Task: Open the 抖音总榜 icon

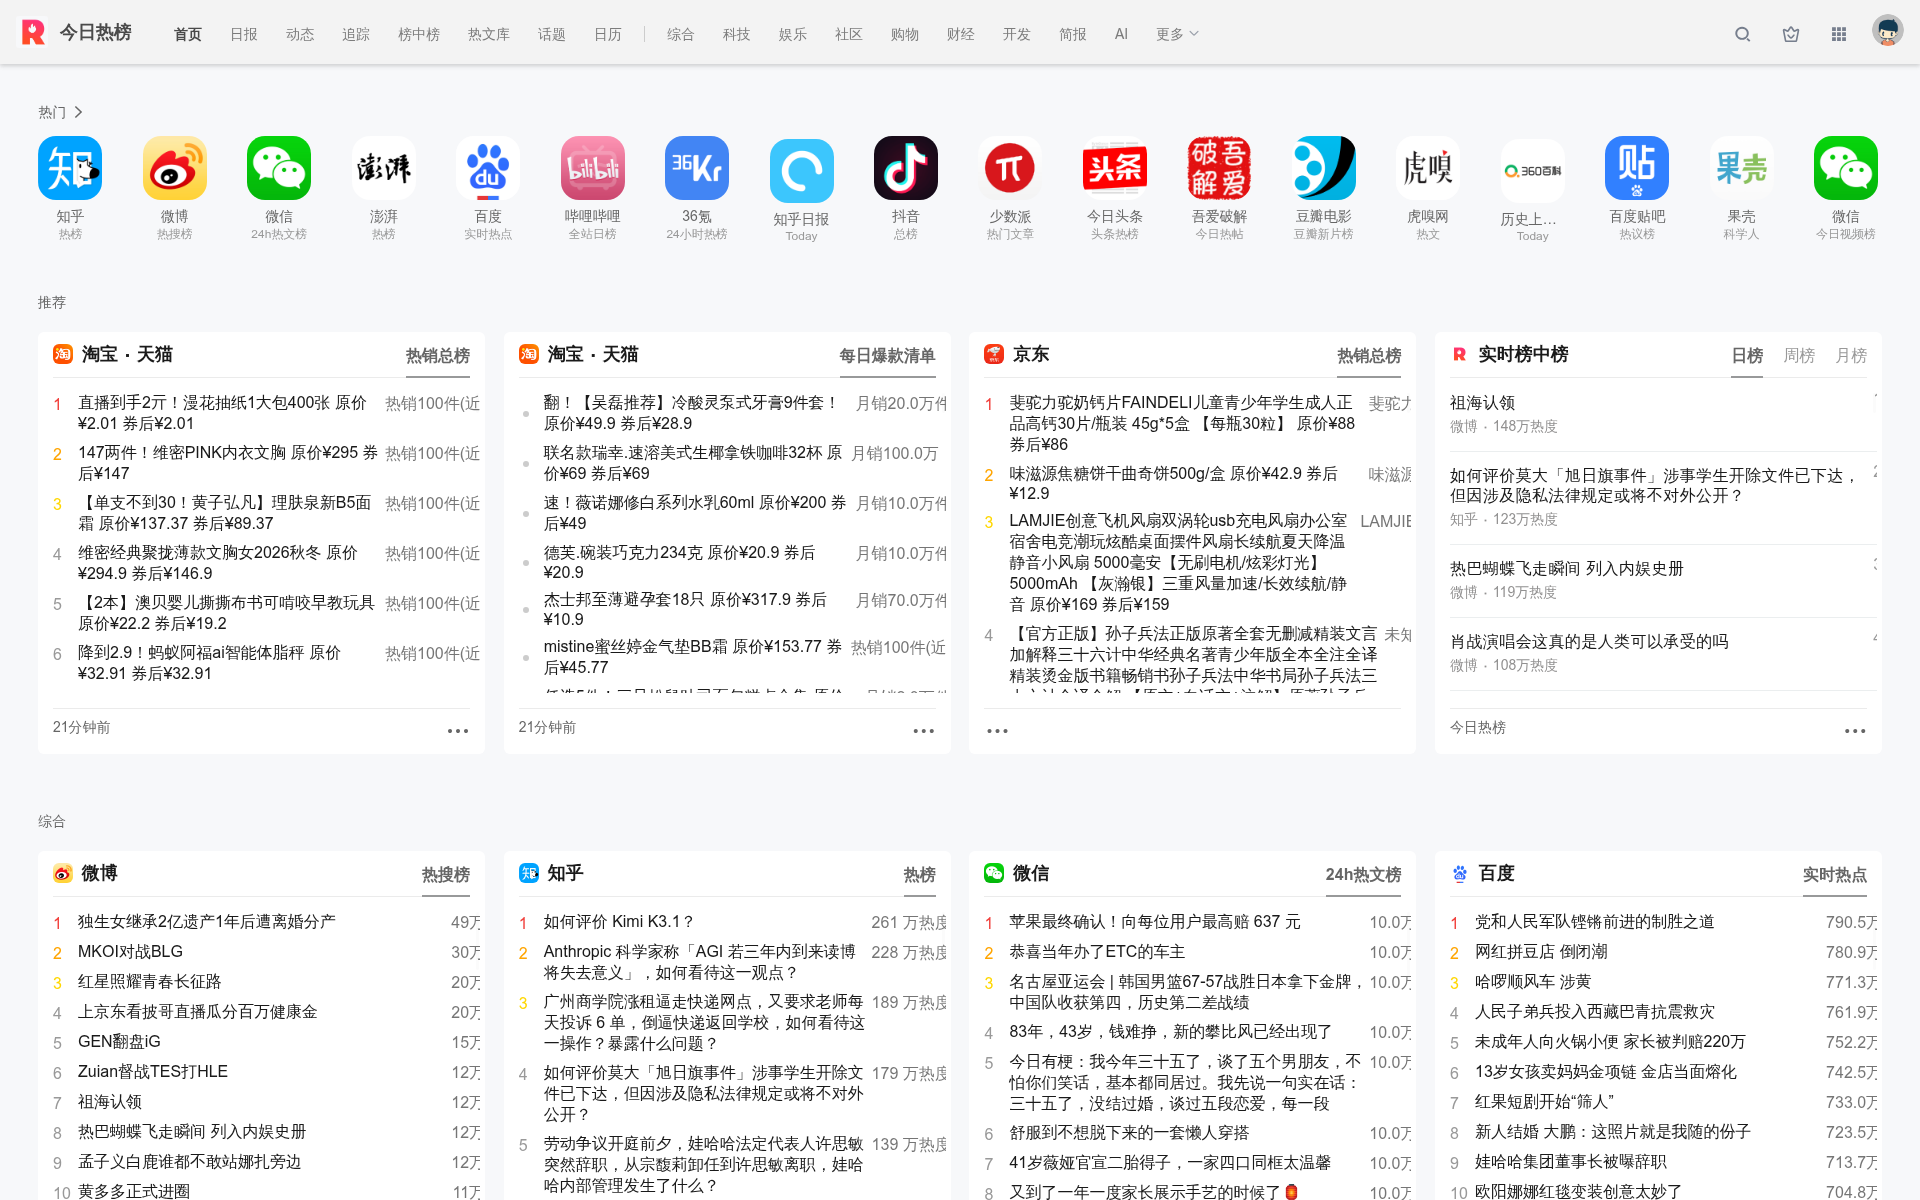Action: pos(906,169)
